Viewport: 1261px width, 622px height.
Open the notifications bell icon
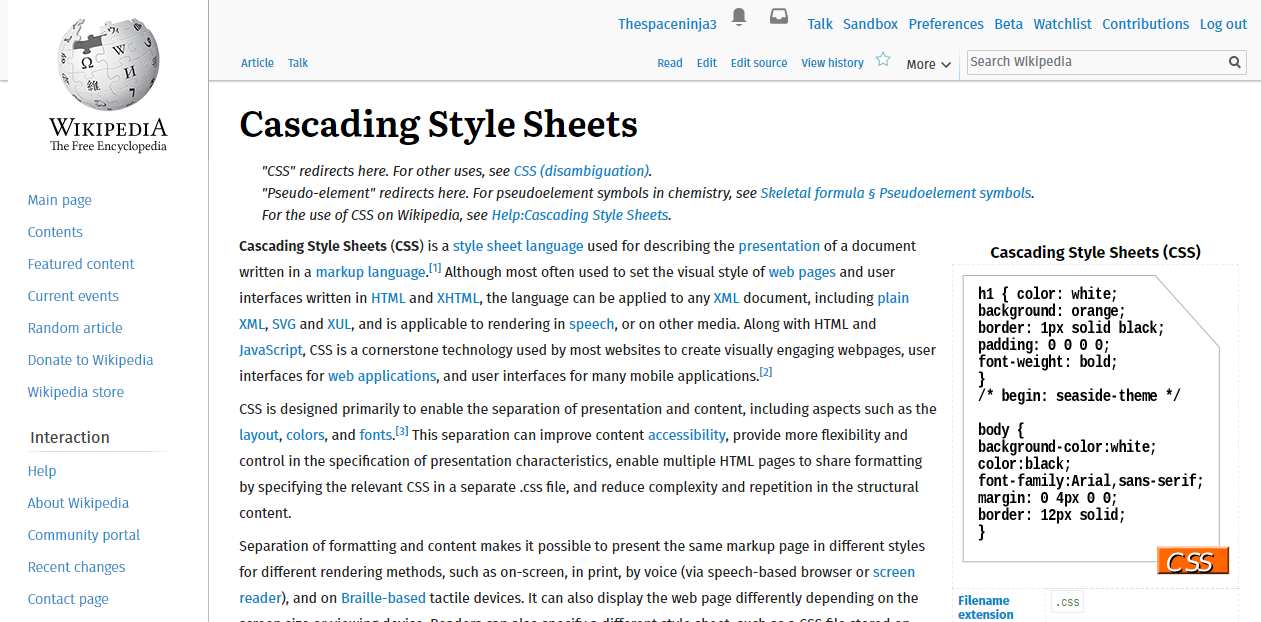(x=739, y=17)
